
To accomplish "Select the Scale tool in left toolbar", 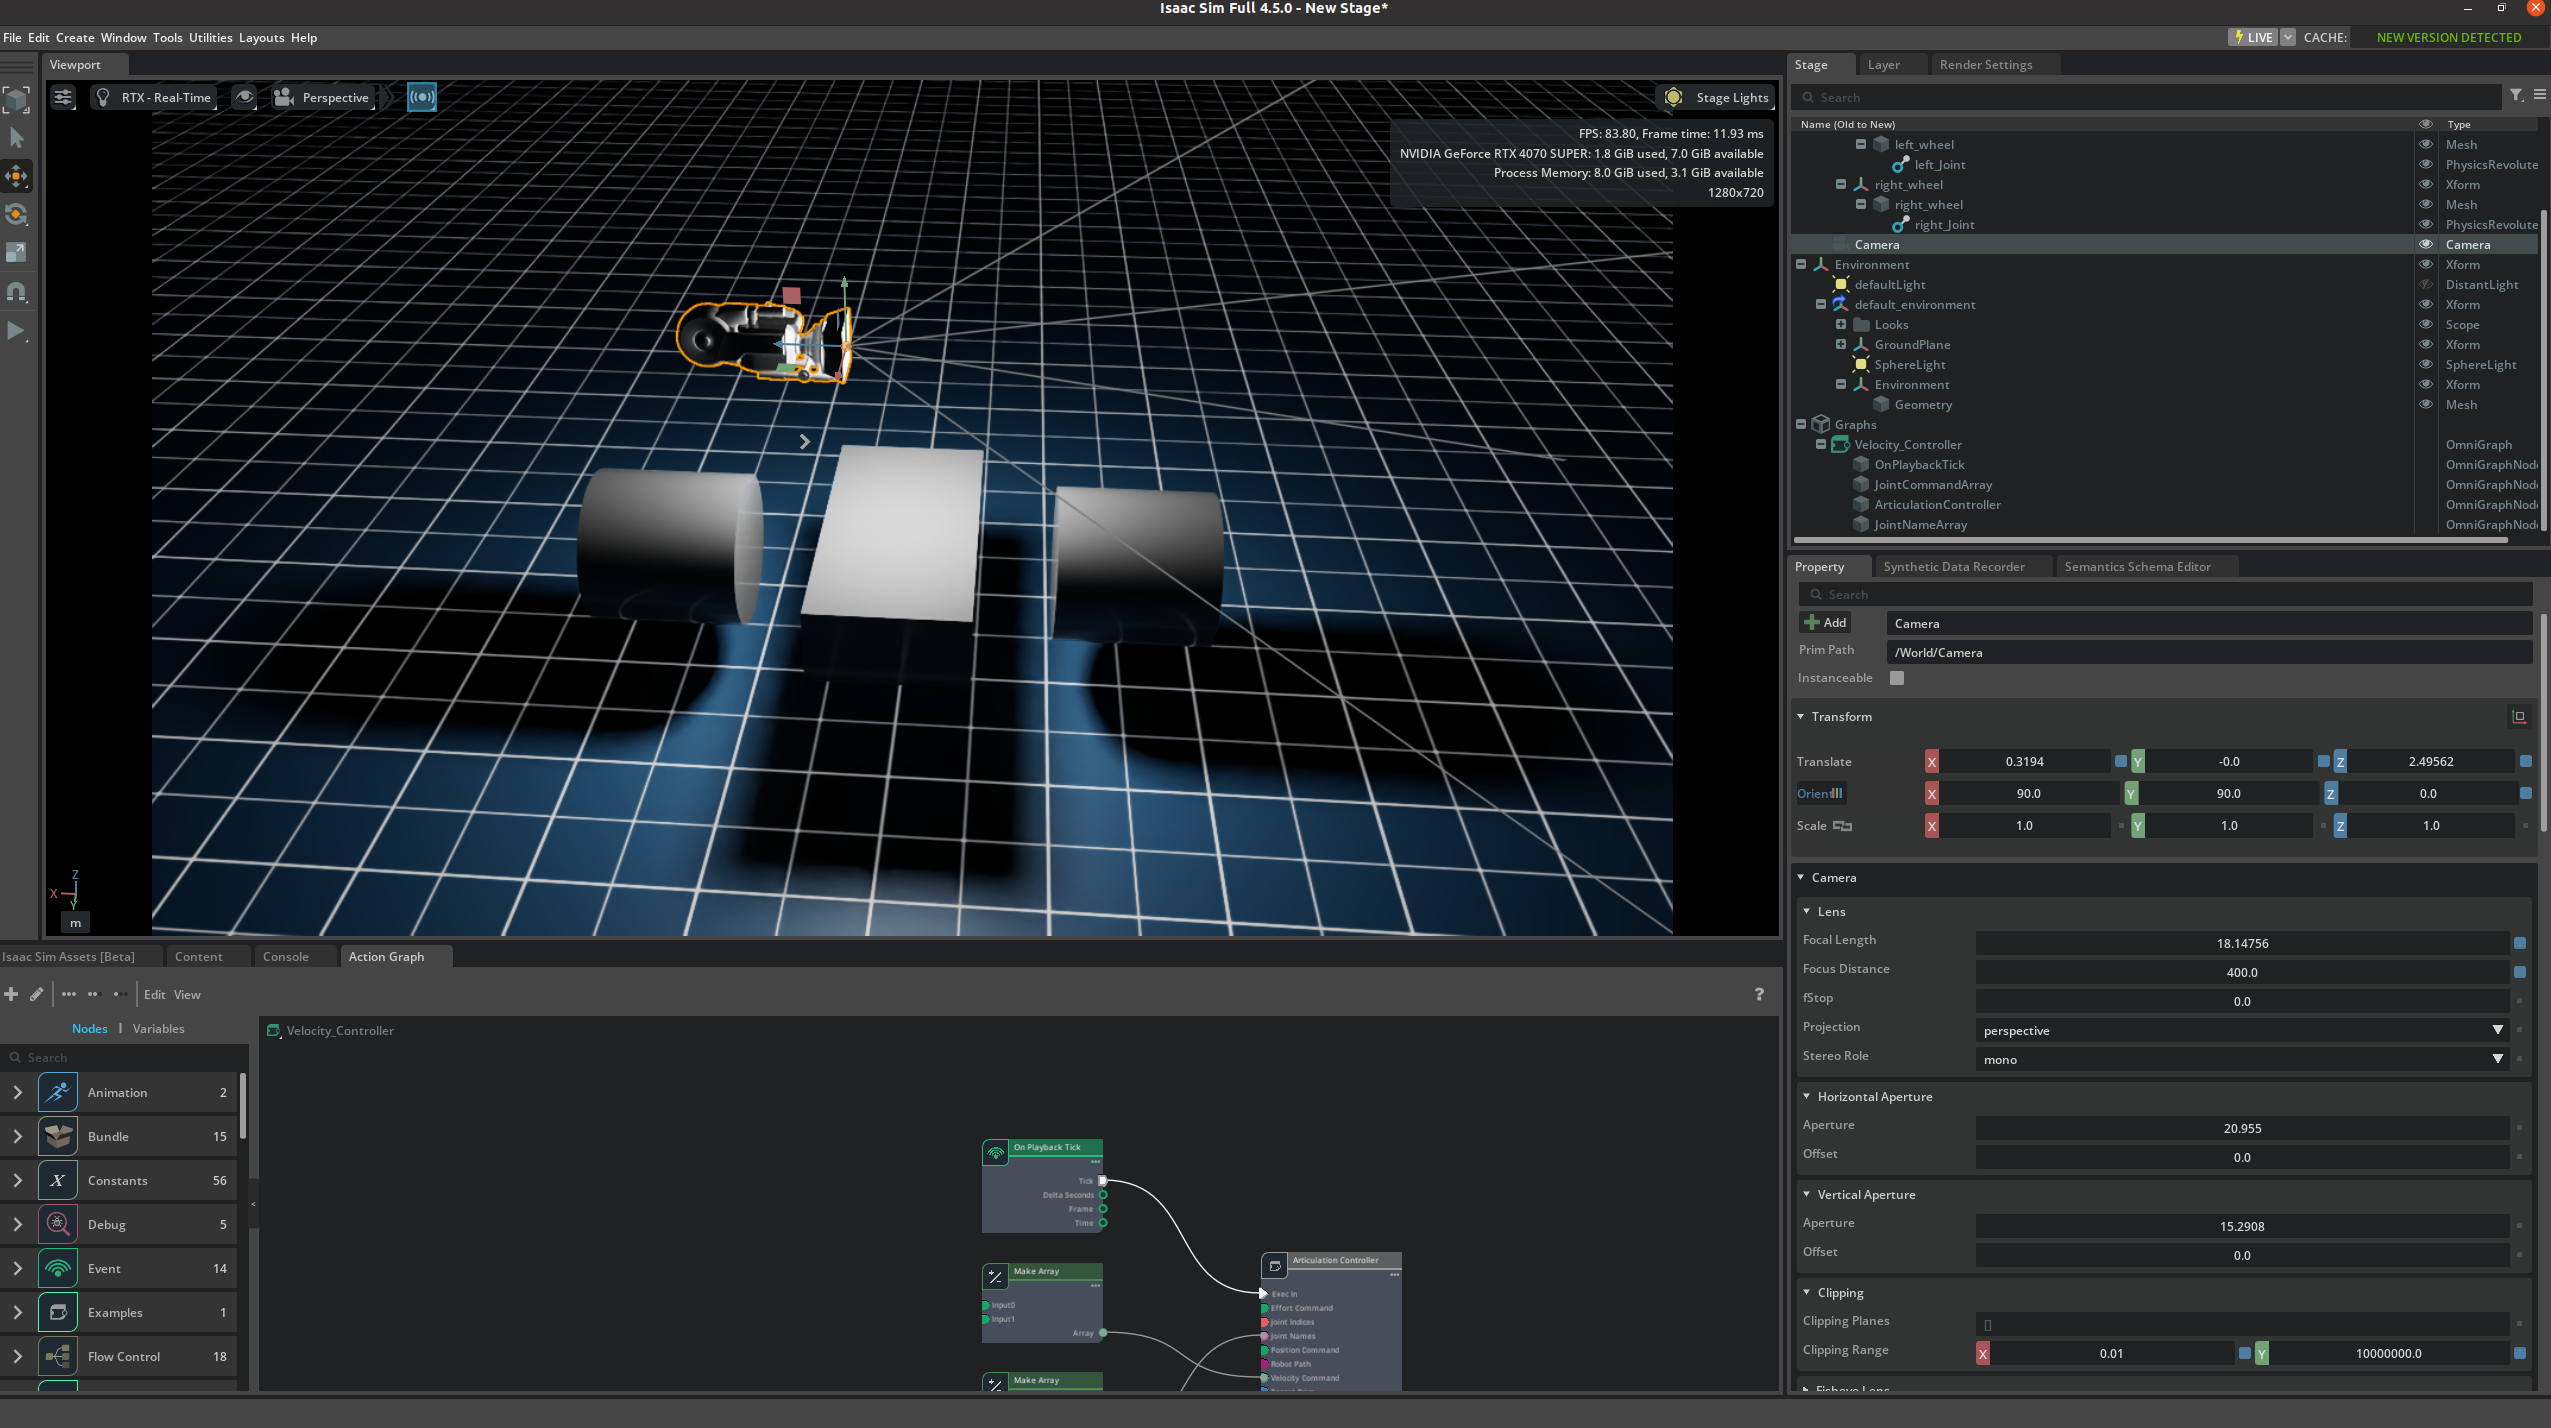I will [17, 252].
